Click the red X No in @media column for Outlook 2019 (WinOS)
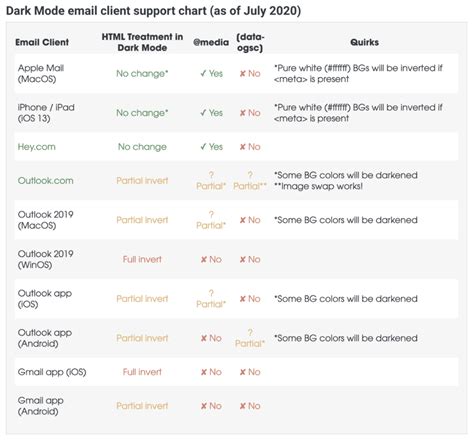 pyautogui.click(x=211, y=259)
